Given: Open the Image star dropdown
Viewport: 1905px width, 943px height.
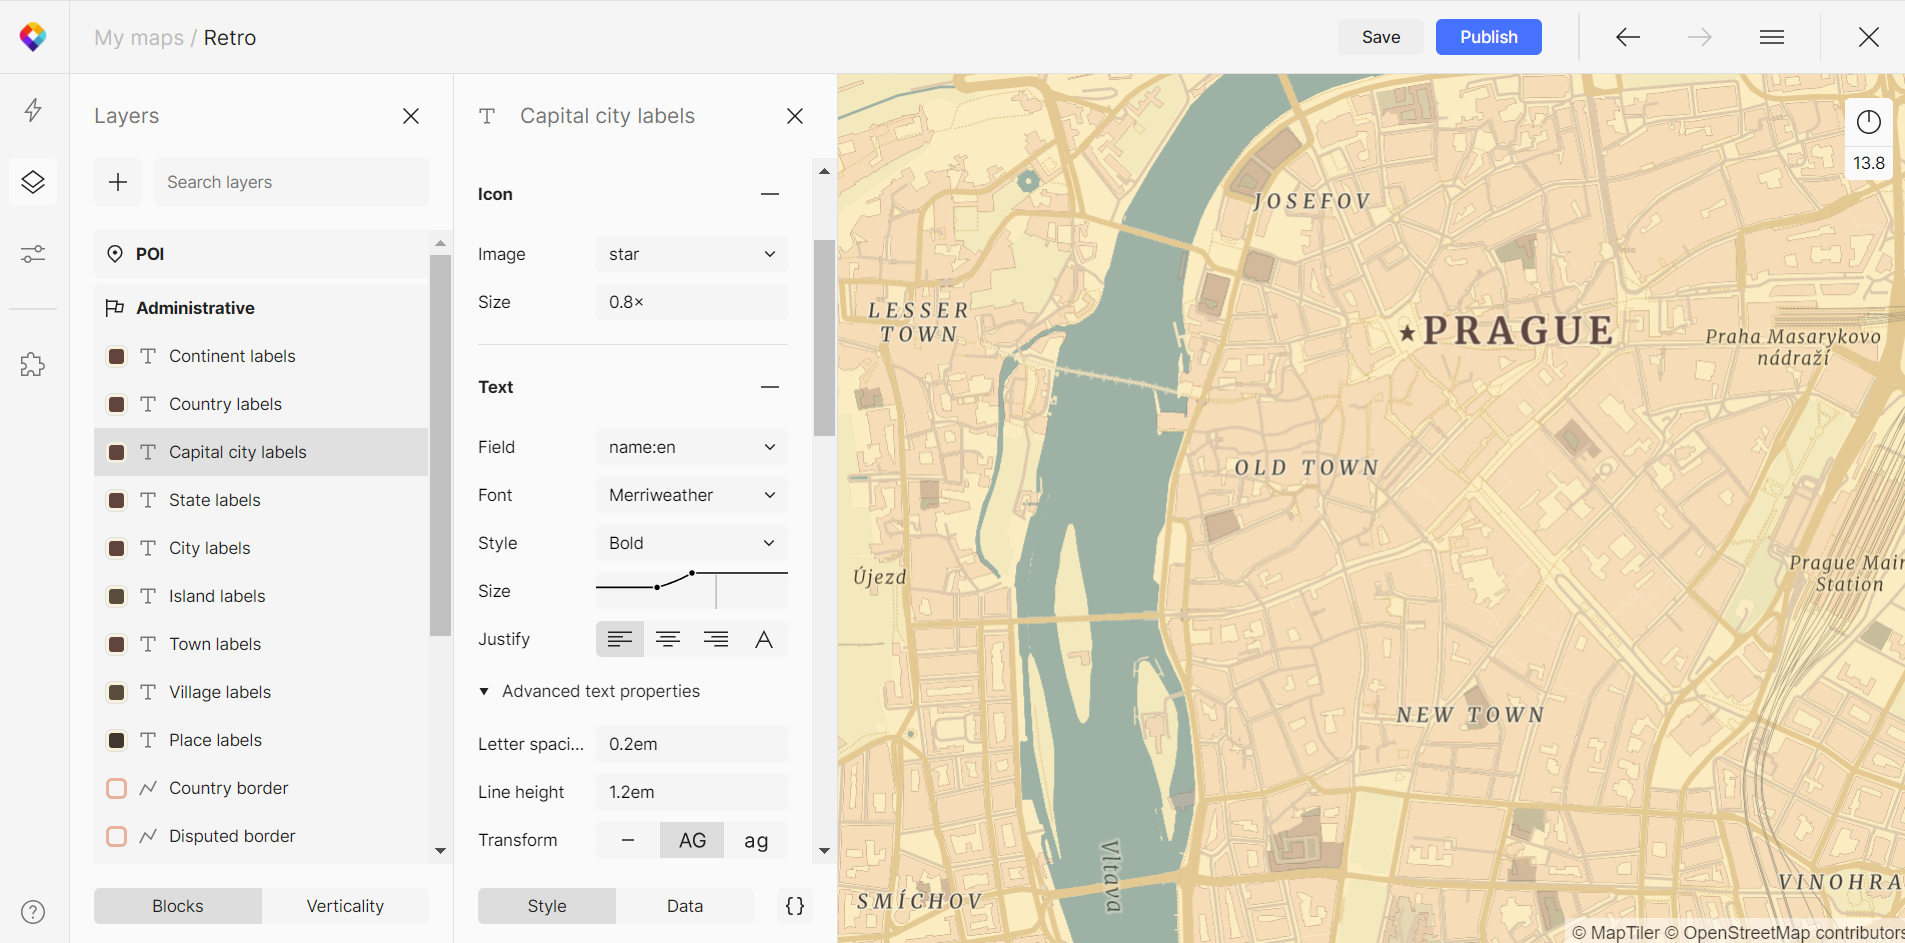Looking at the screenshot, I should coord(691,254).
